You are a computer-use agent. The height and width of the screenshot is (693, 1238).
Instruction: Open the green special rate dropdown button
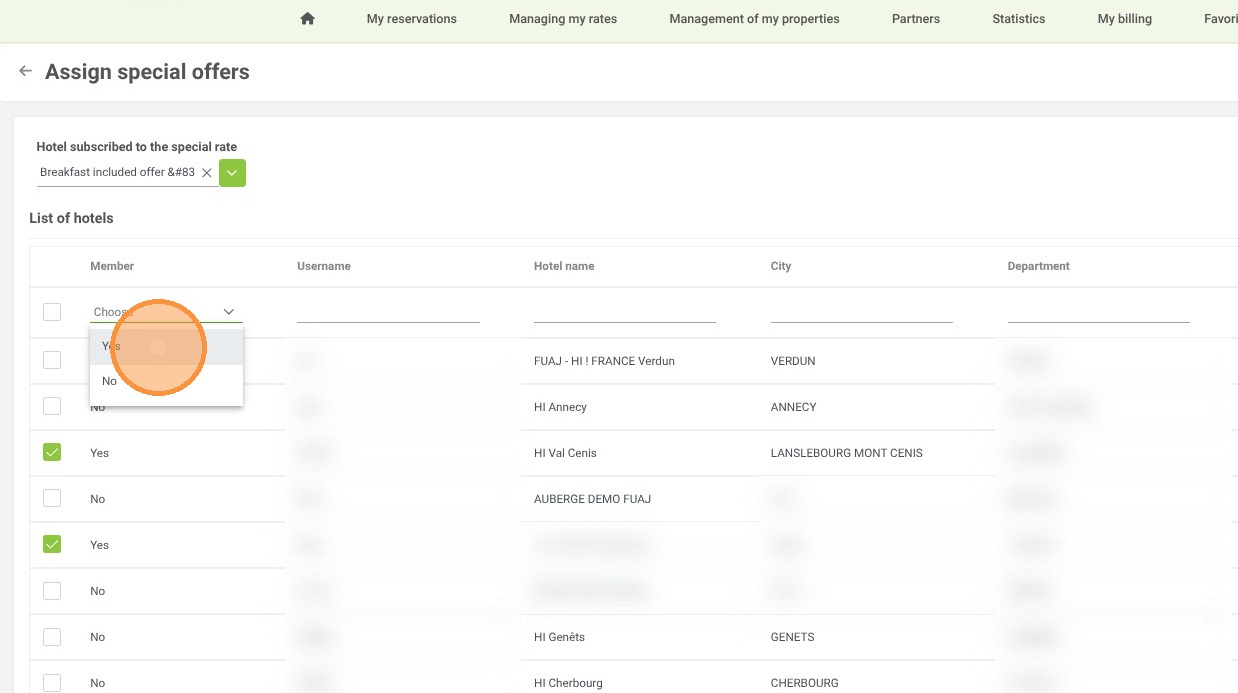pos(232,173)
